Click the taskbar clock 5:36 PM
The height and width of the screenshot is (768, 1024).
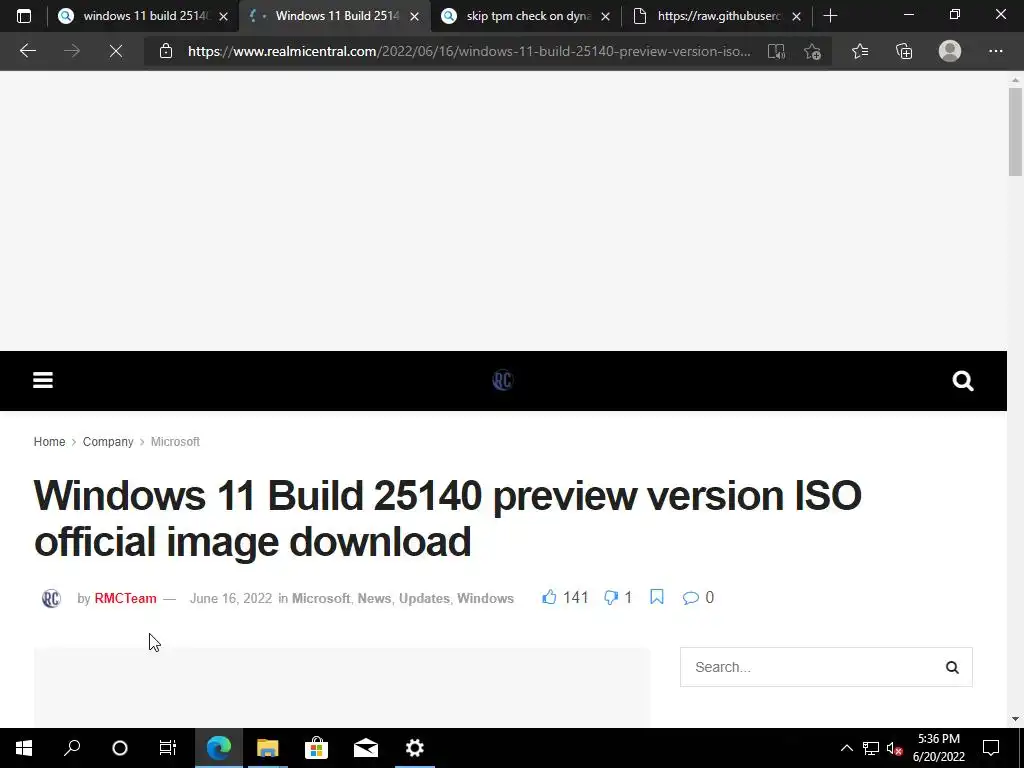(x=938, y=739)
